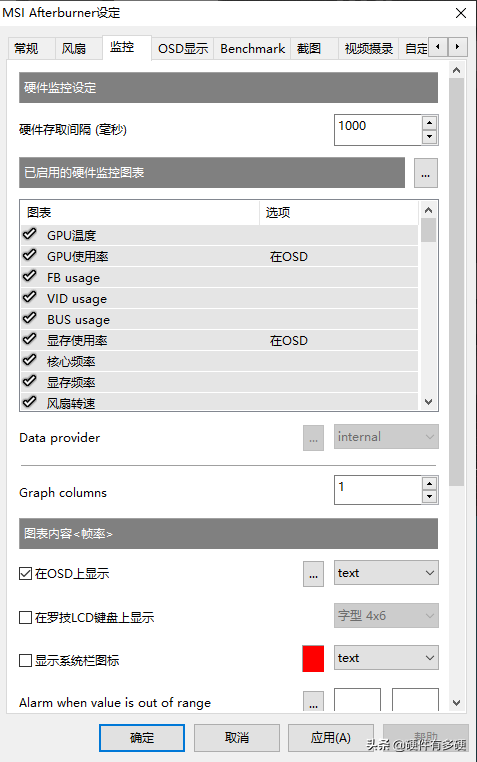
Task: Click the Data provider ellipsis button
Action: tap(313, 438)
